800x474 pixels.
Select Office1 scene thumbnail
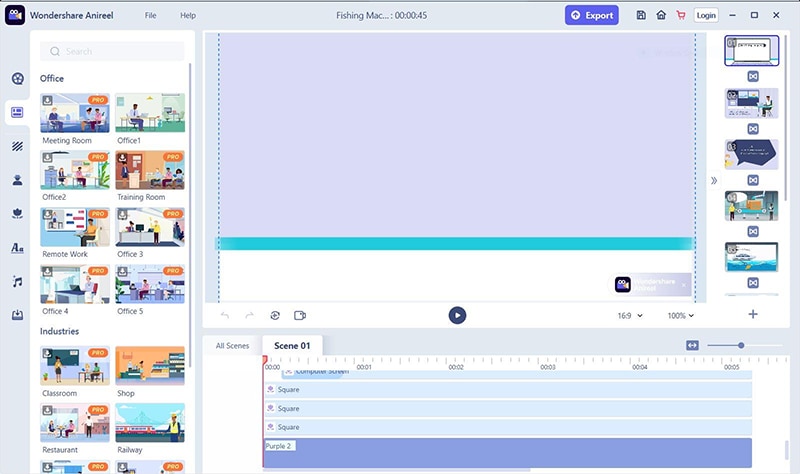click(x=150, y=113)
